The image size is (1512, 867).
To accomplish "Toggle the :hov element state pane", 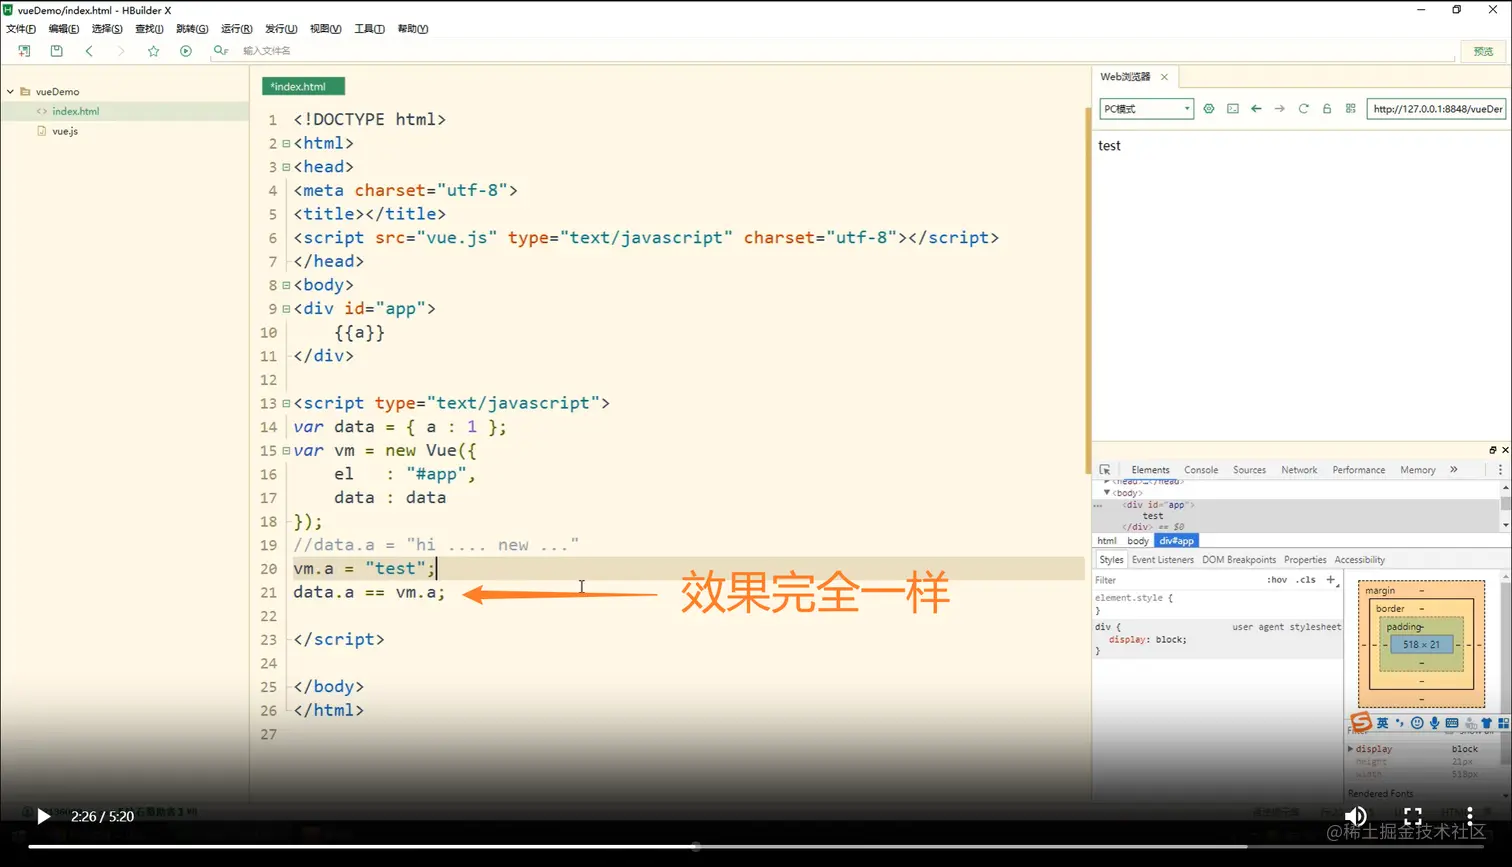I will pos(1277,580).
